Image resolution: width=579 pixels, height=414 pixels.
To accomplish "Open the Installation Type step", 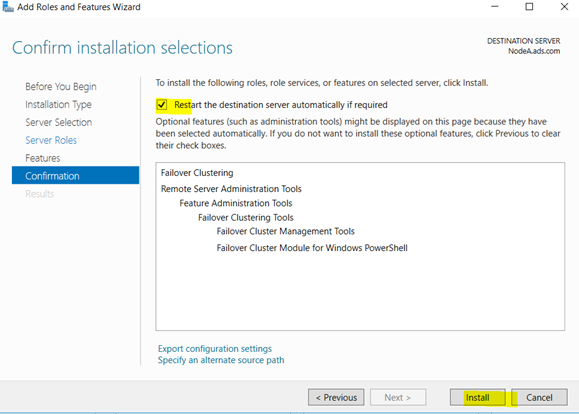I will pyautogui.click(x=58, y=105).
